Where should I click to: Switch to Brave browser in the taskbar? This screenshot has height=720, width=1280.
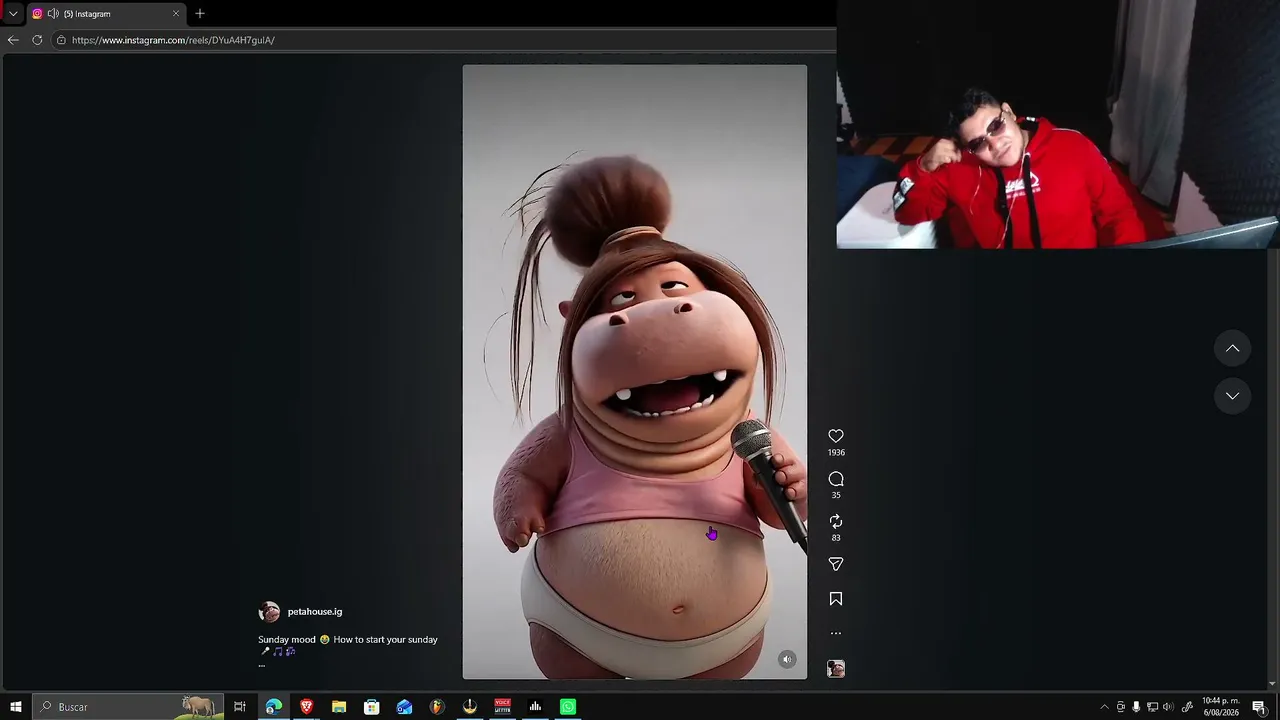pos(306,707)
